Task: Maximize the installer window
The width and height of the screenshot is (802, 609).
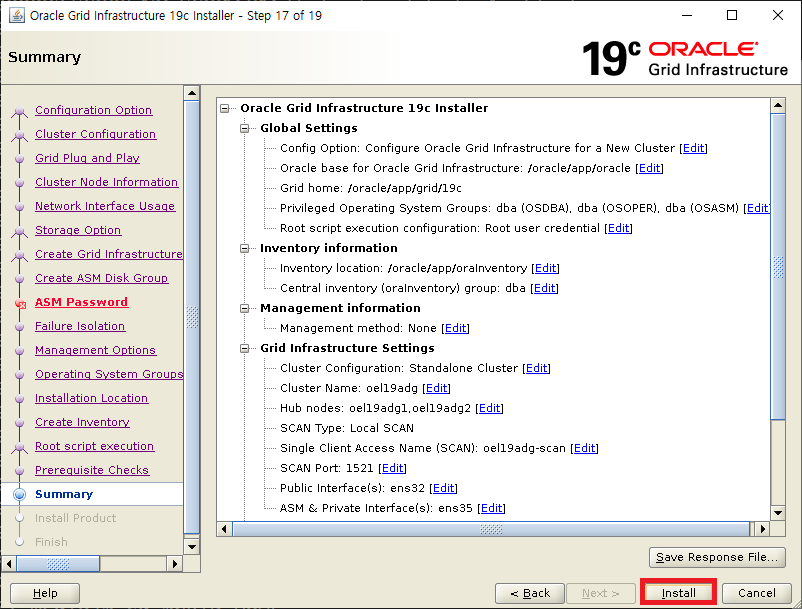Action: [732, 15]
